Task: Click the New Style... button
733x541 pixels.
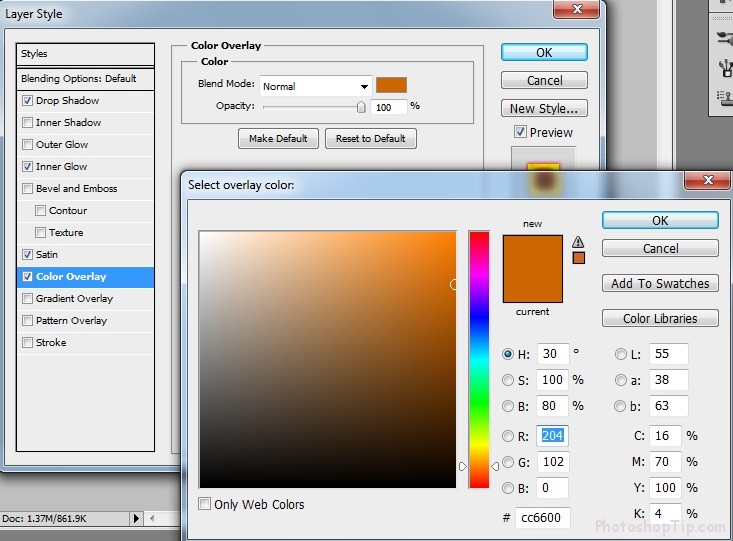Action: 544,108
